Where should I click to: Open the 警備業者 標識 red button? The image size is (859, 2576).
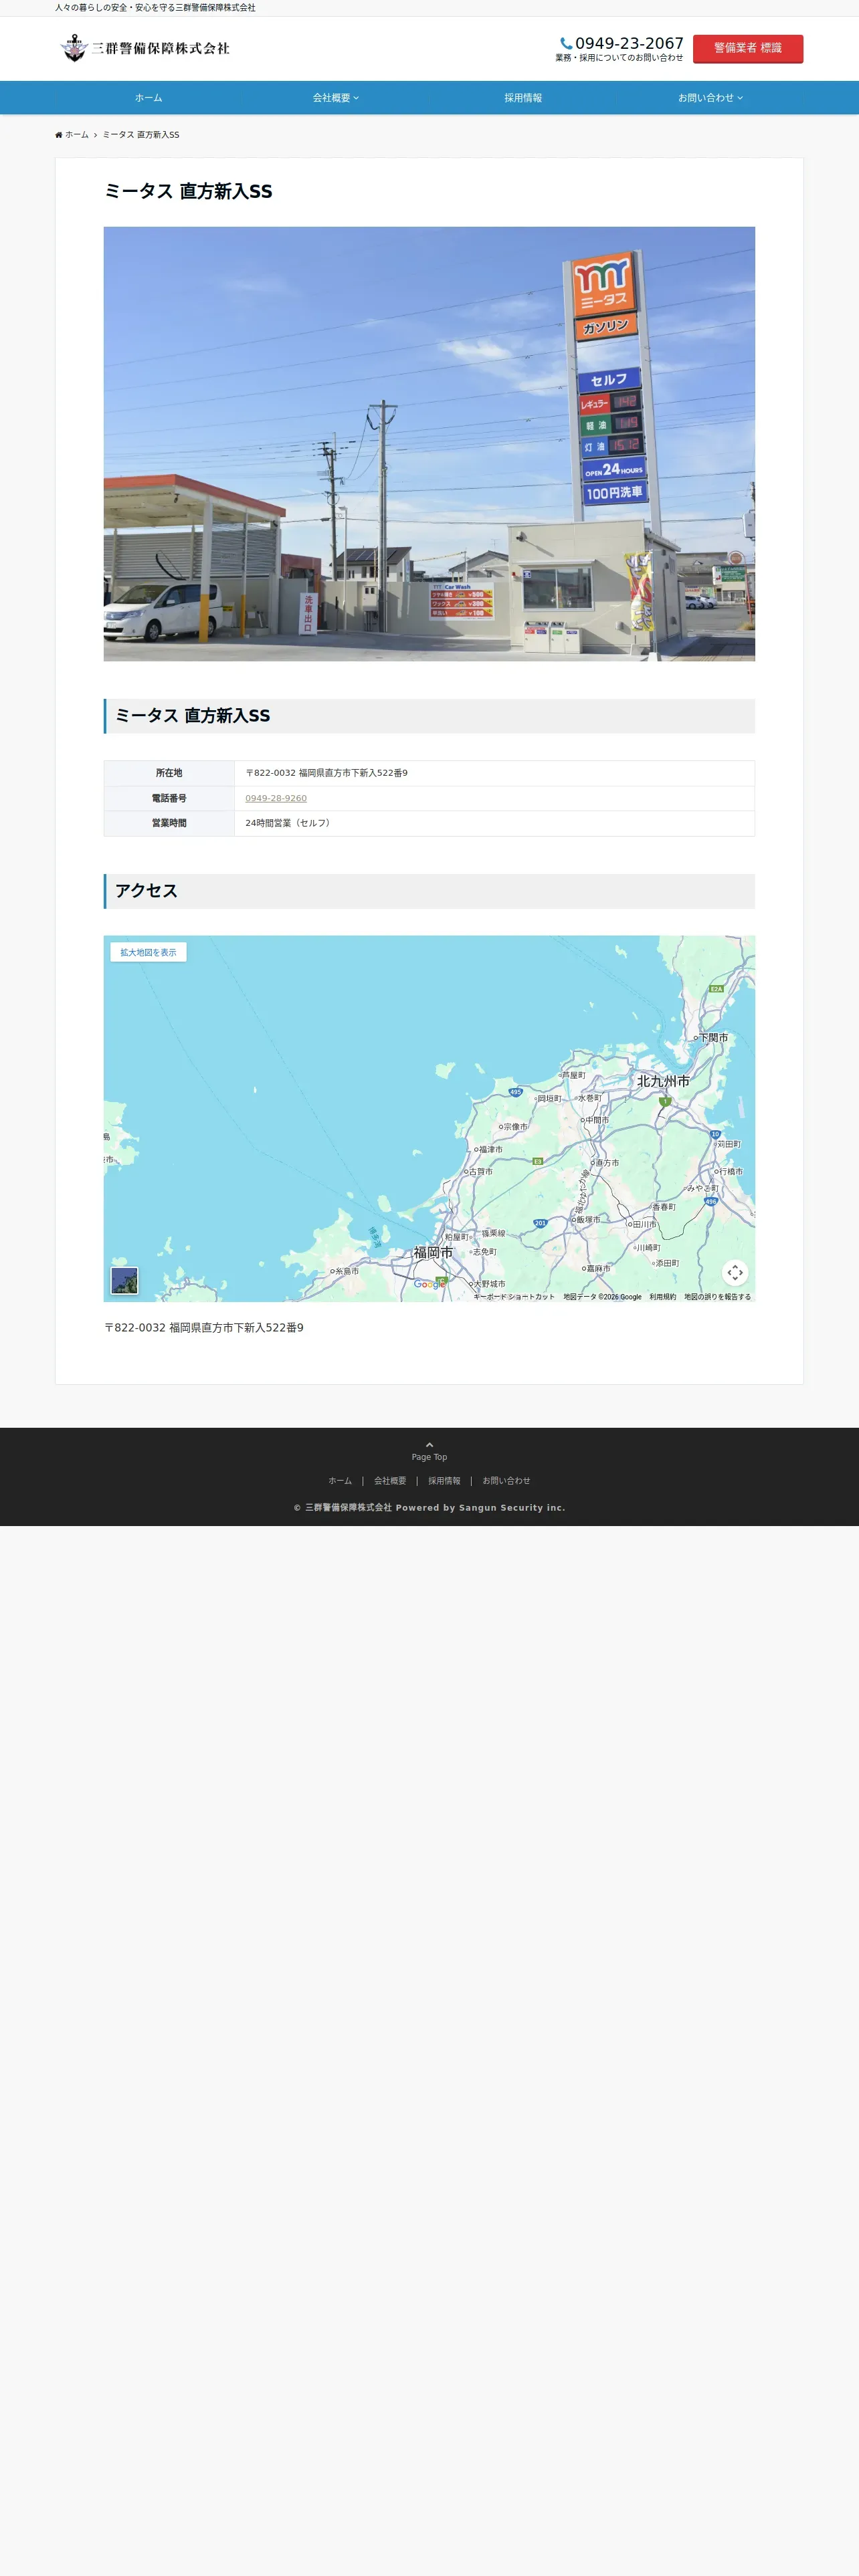(748, 48)
